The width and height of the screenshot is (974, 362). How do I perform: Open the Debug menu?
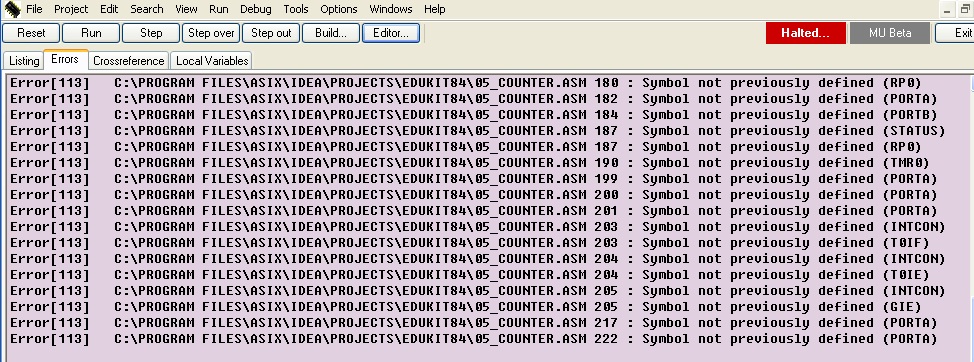pyautogui.click(x=256, y=9)
